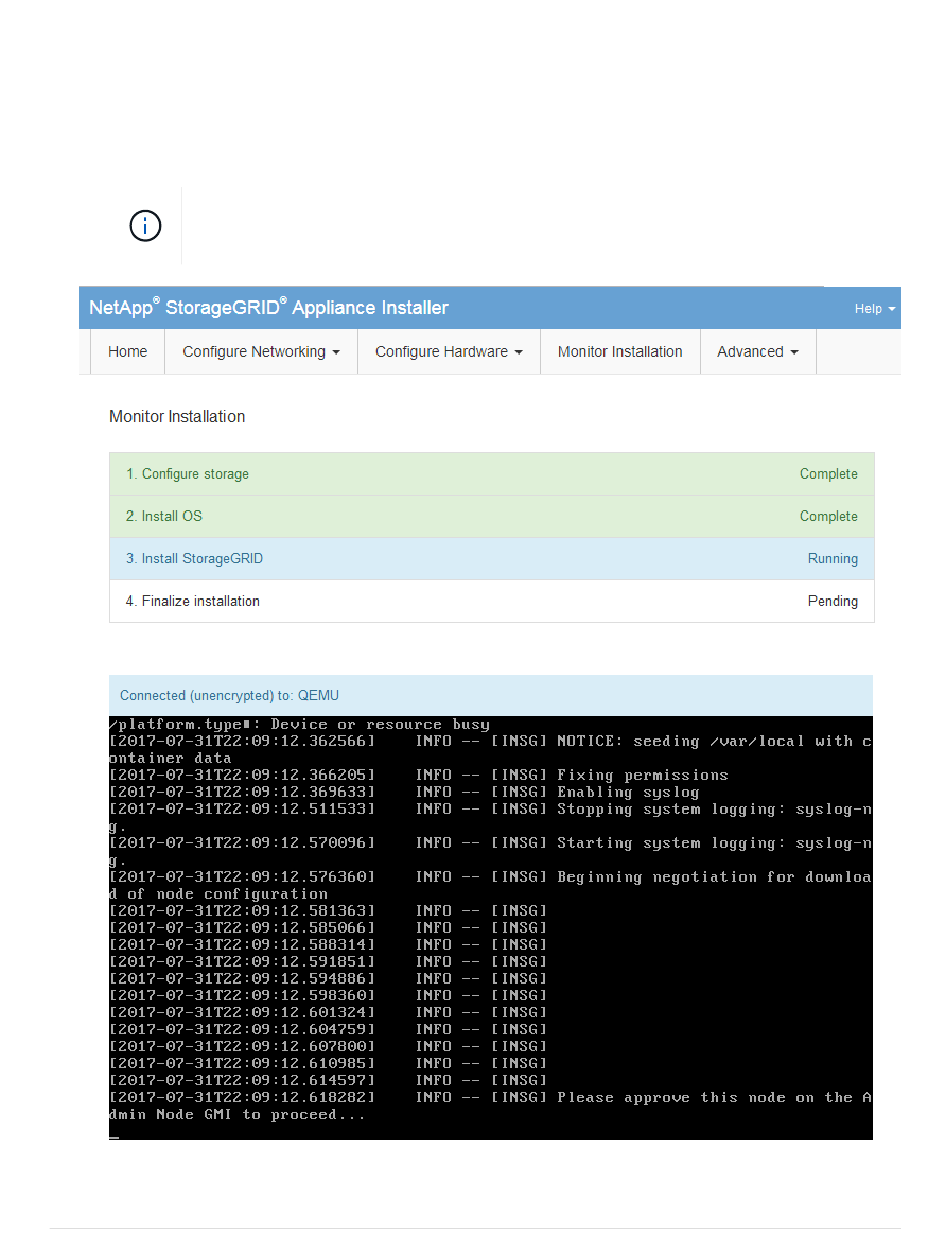Click the Complete status for Install OS
The width and height of the screenshot is (950, 1248).
(829, 516)
